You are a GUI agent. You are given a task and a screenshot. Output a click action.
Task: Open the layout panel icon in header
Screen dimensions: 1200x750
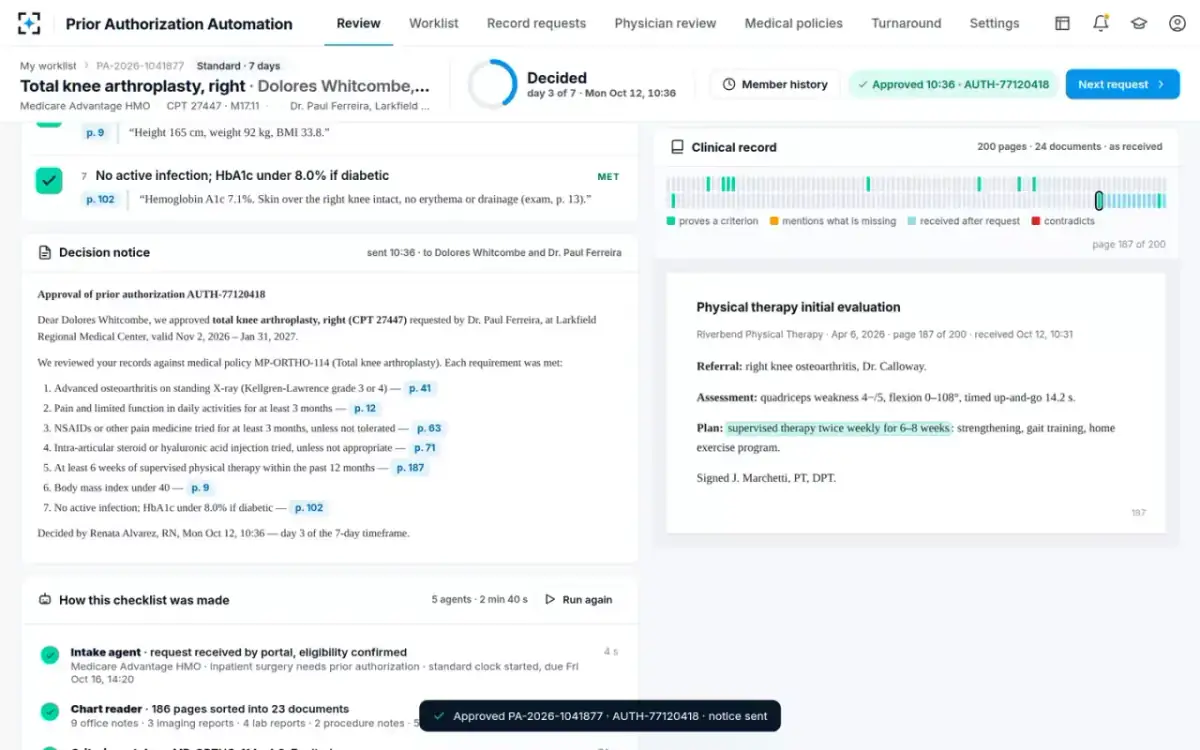[1063, 23]
